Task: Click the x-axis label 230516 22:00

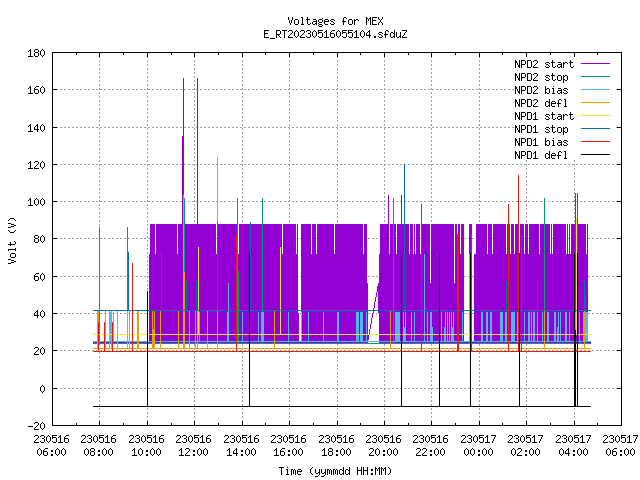Action: click(430, 446)
